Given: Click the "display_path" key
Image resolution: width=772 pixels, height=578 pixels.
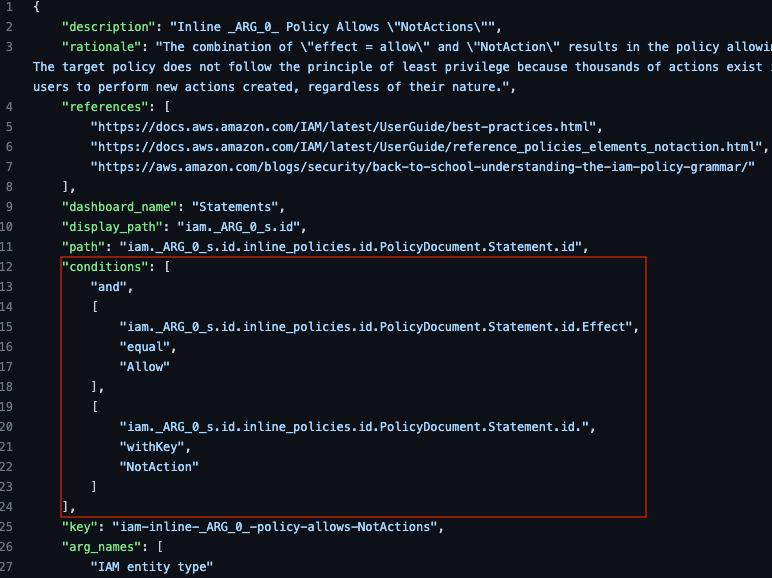Looking at the screenshot, I should point(112,227).
